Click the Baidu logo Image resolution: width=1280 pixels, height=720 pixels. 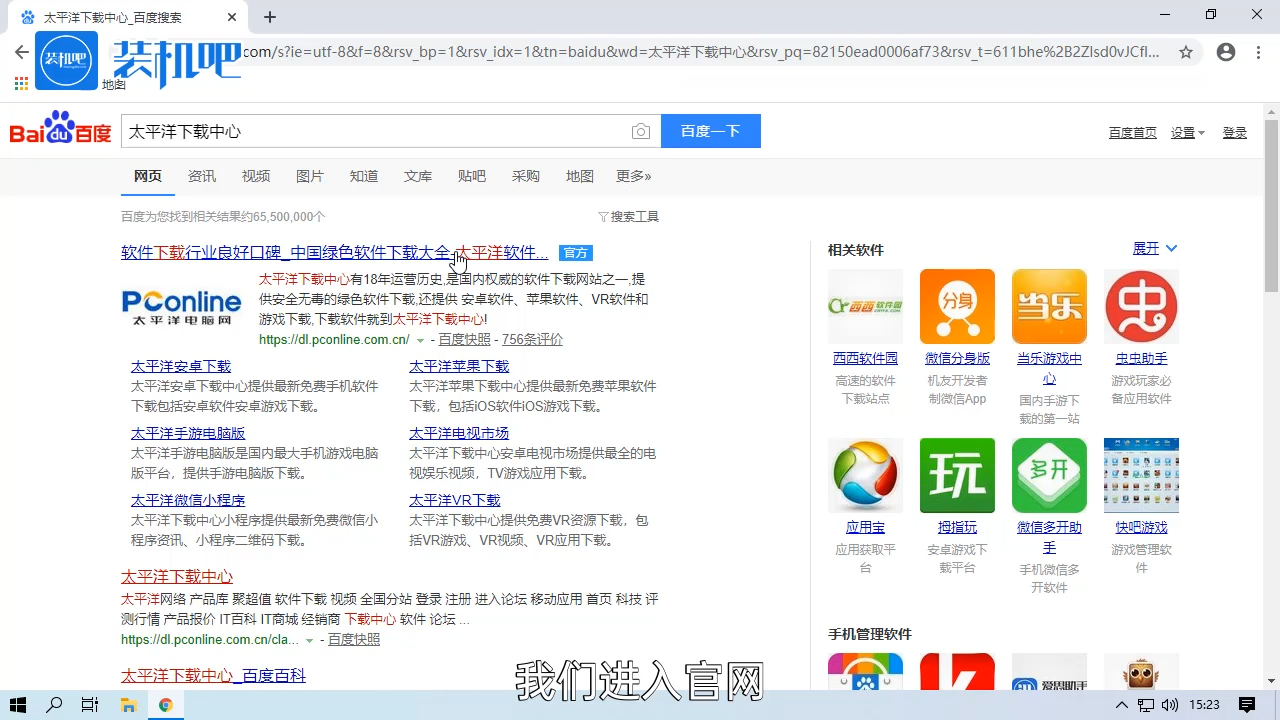60,129
